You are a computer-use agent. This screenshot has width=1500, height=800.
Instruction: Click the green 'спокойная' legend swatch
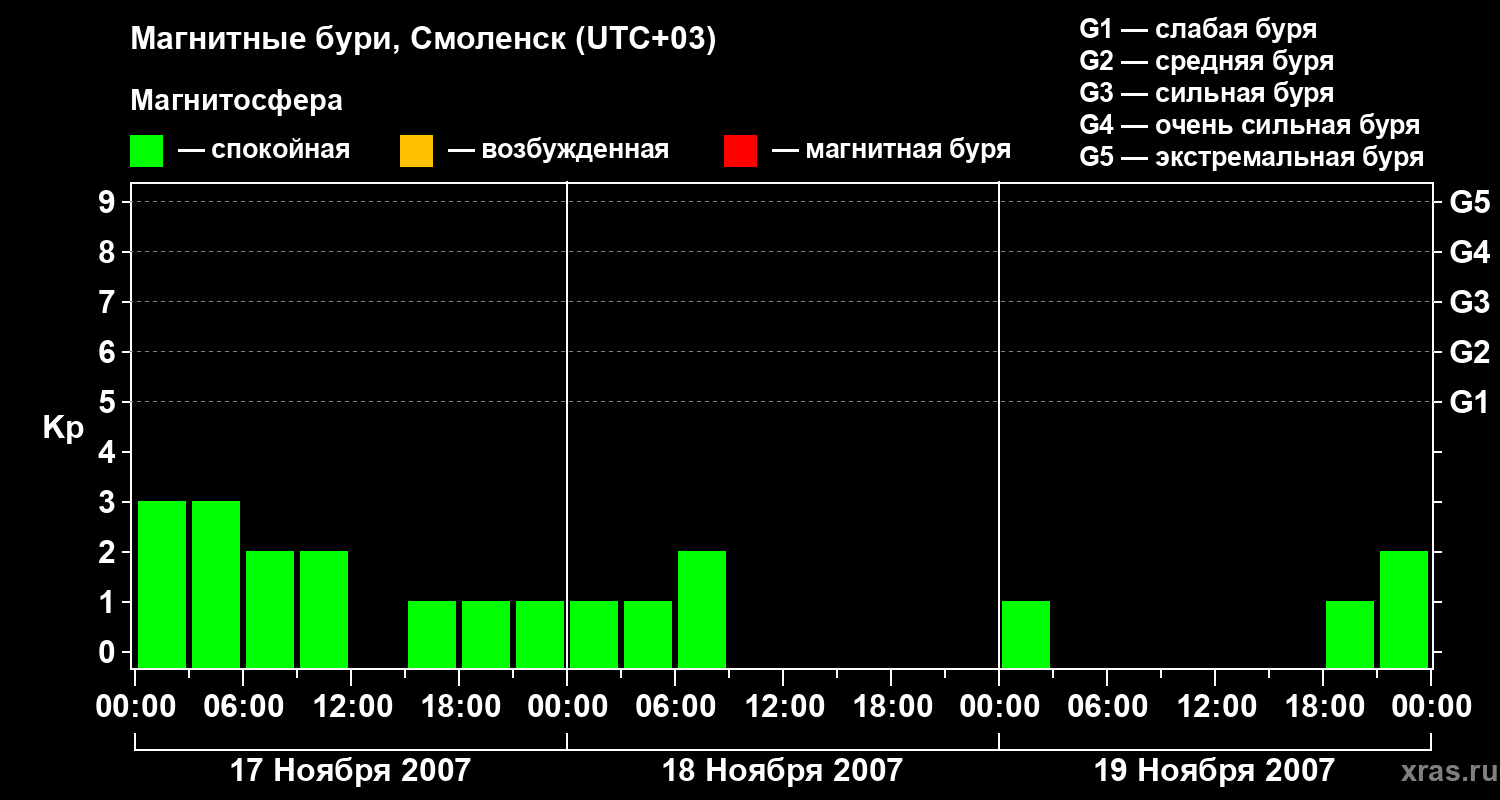146,151
